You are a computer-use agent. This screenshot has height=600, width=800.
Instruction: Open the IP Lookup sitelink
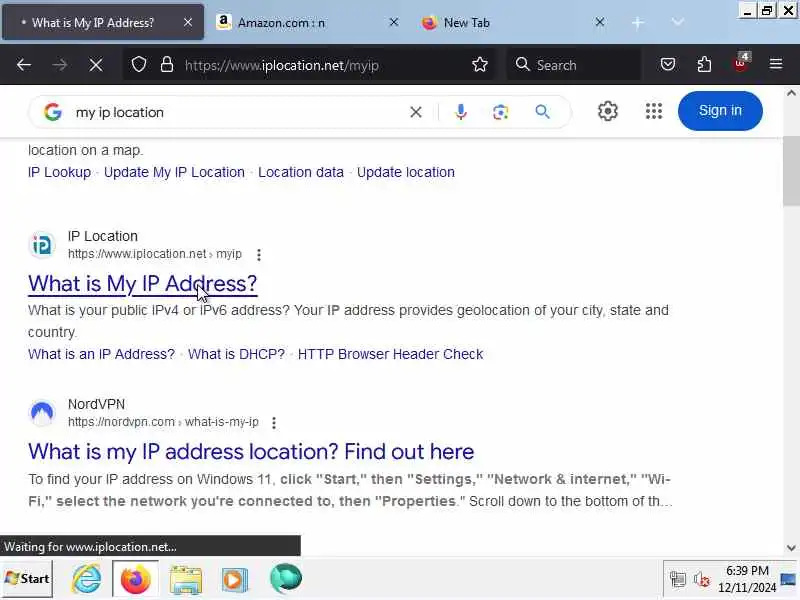(59, 172)
